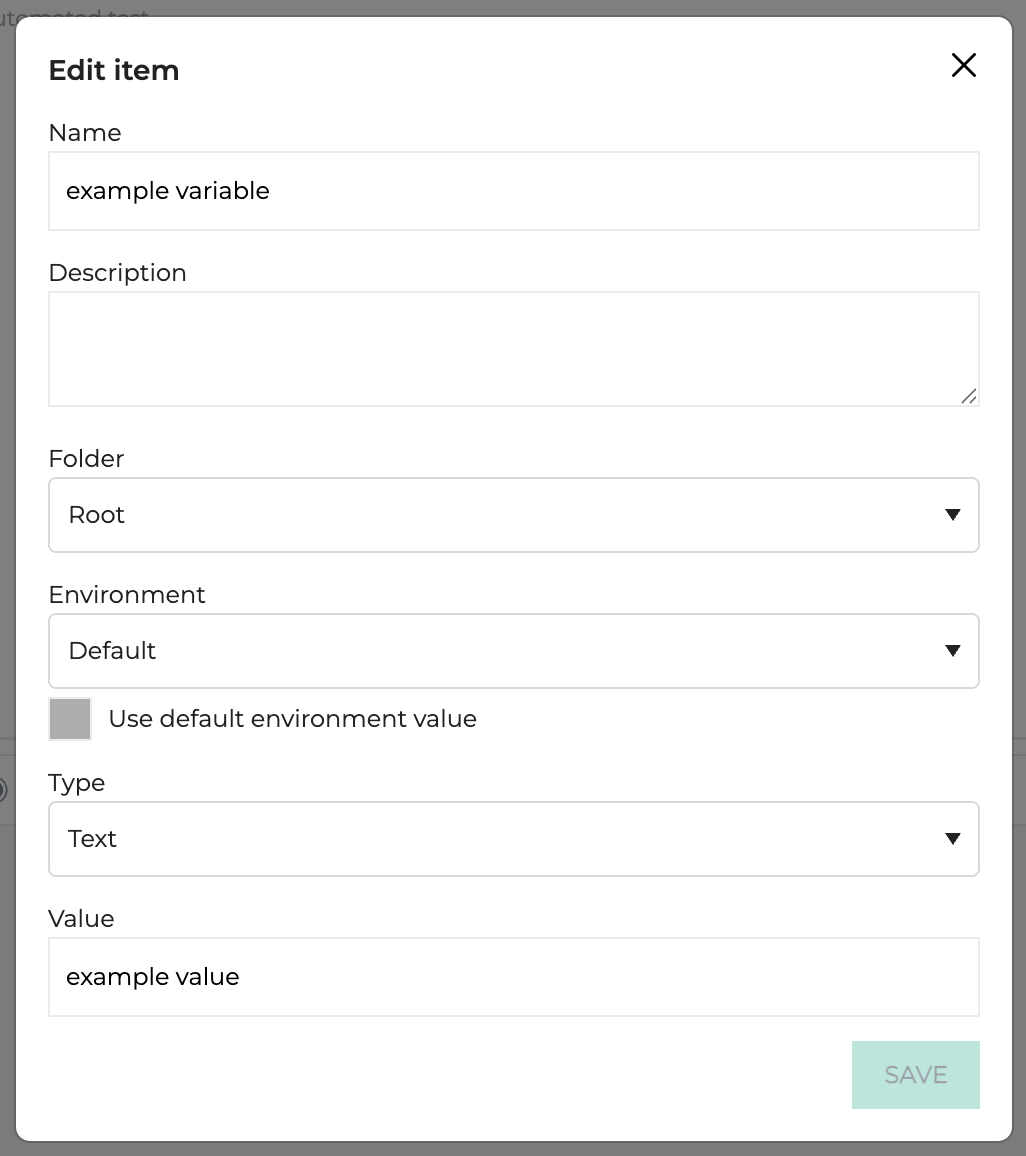The width and height of the screenshot is (1026, 1156).
Task: Click the triangle arrow in the Environment dropdown
Action: pyautogui.click(x=952, y=650)
